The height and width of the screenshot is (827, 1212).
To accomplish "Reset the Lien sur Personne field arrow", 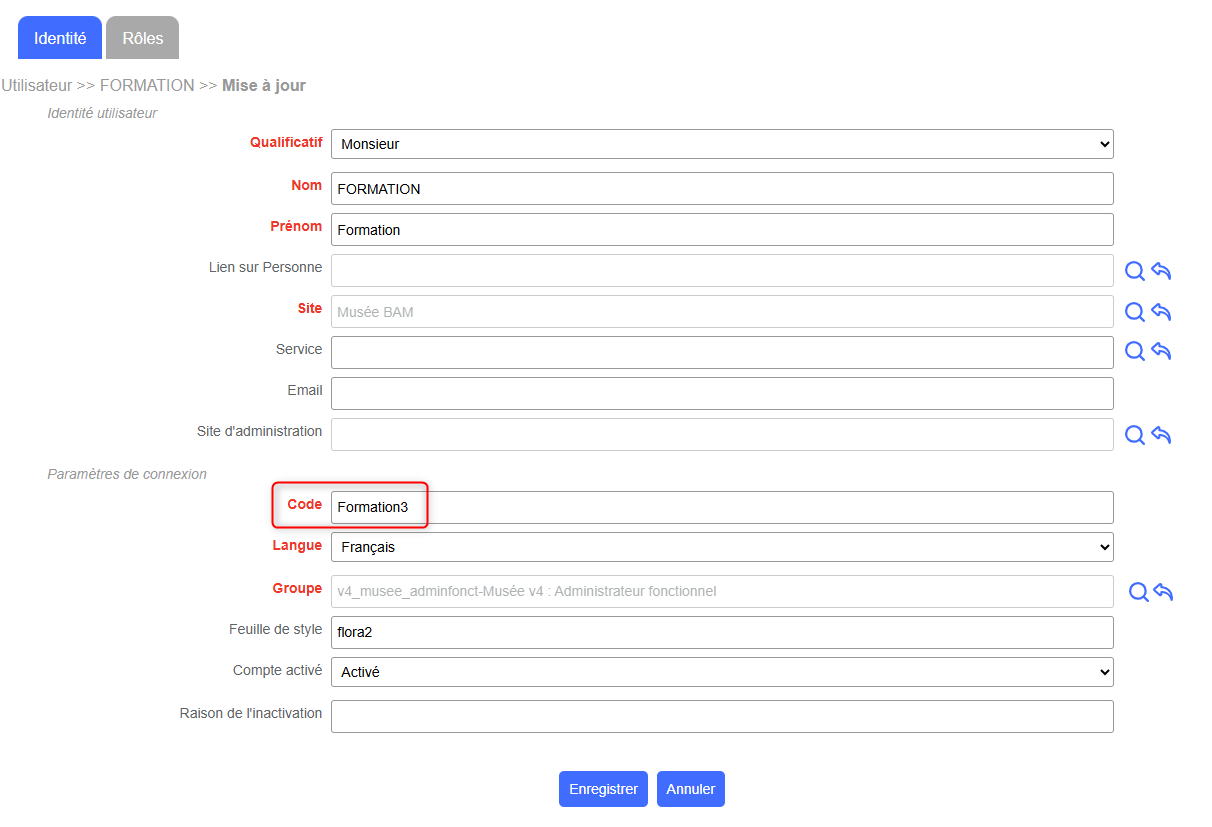I will point(1161,271).
